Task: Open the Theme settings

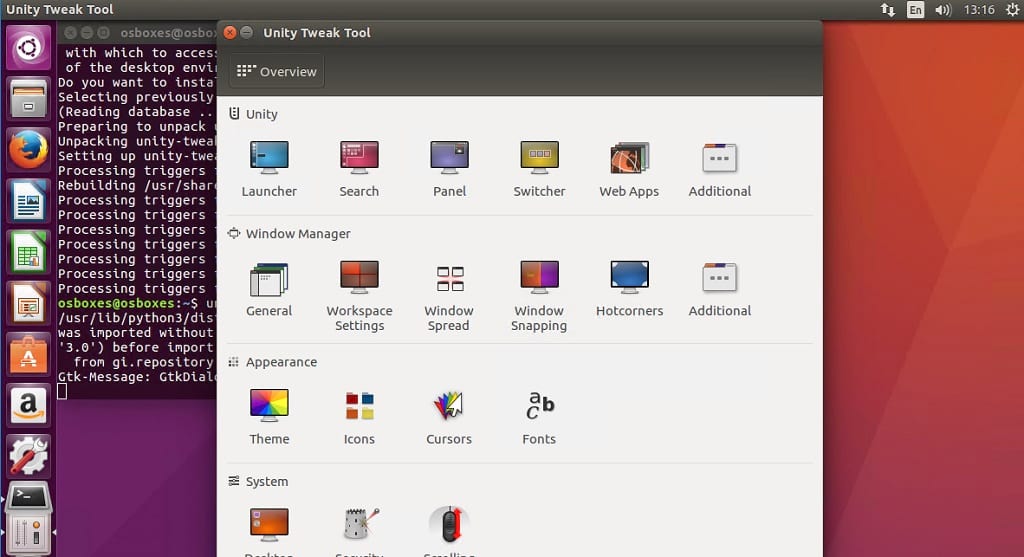Action: click(x=269, y=417)
